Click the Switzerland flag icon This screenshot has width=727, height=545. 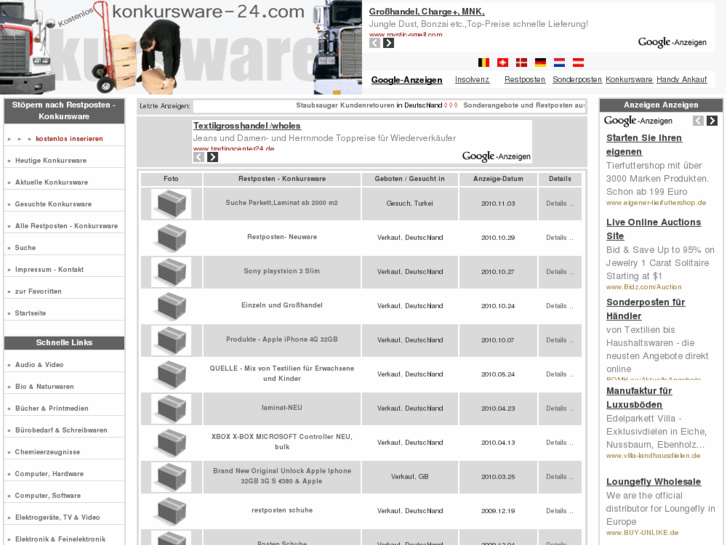[503, 62]
